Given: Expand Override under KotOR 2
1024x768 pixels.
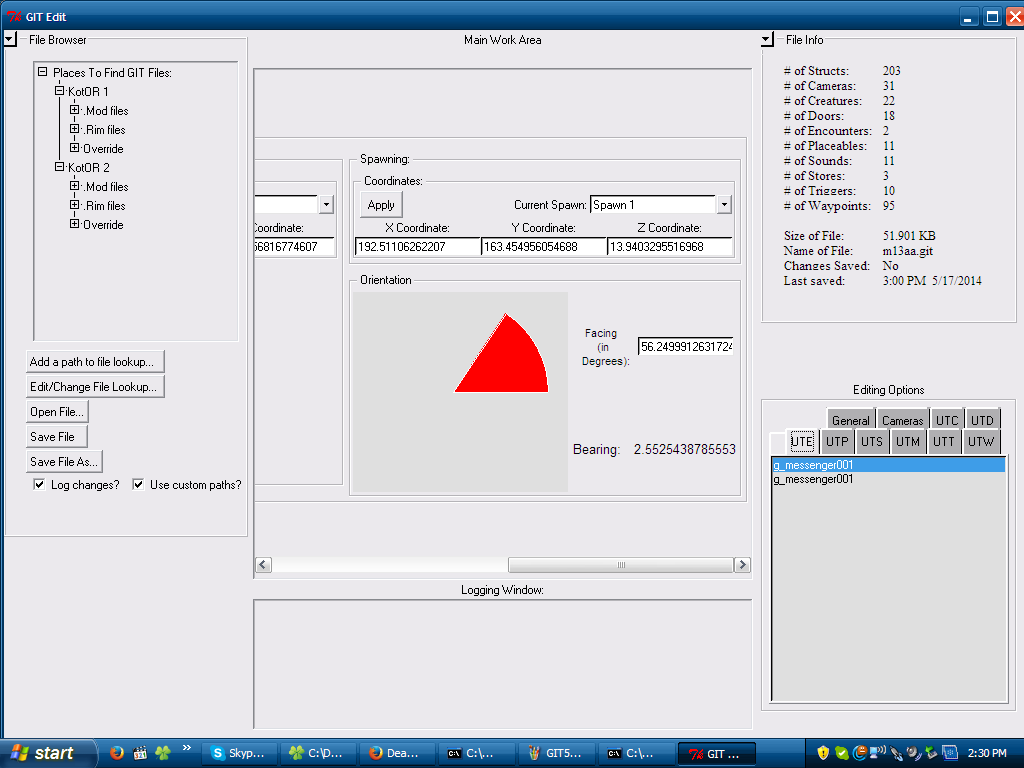Looking at the screenshot, I should (74, 223).
